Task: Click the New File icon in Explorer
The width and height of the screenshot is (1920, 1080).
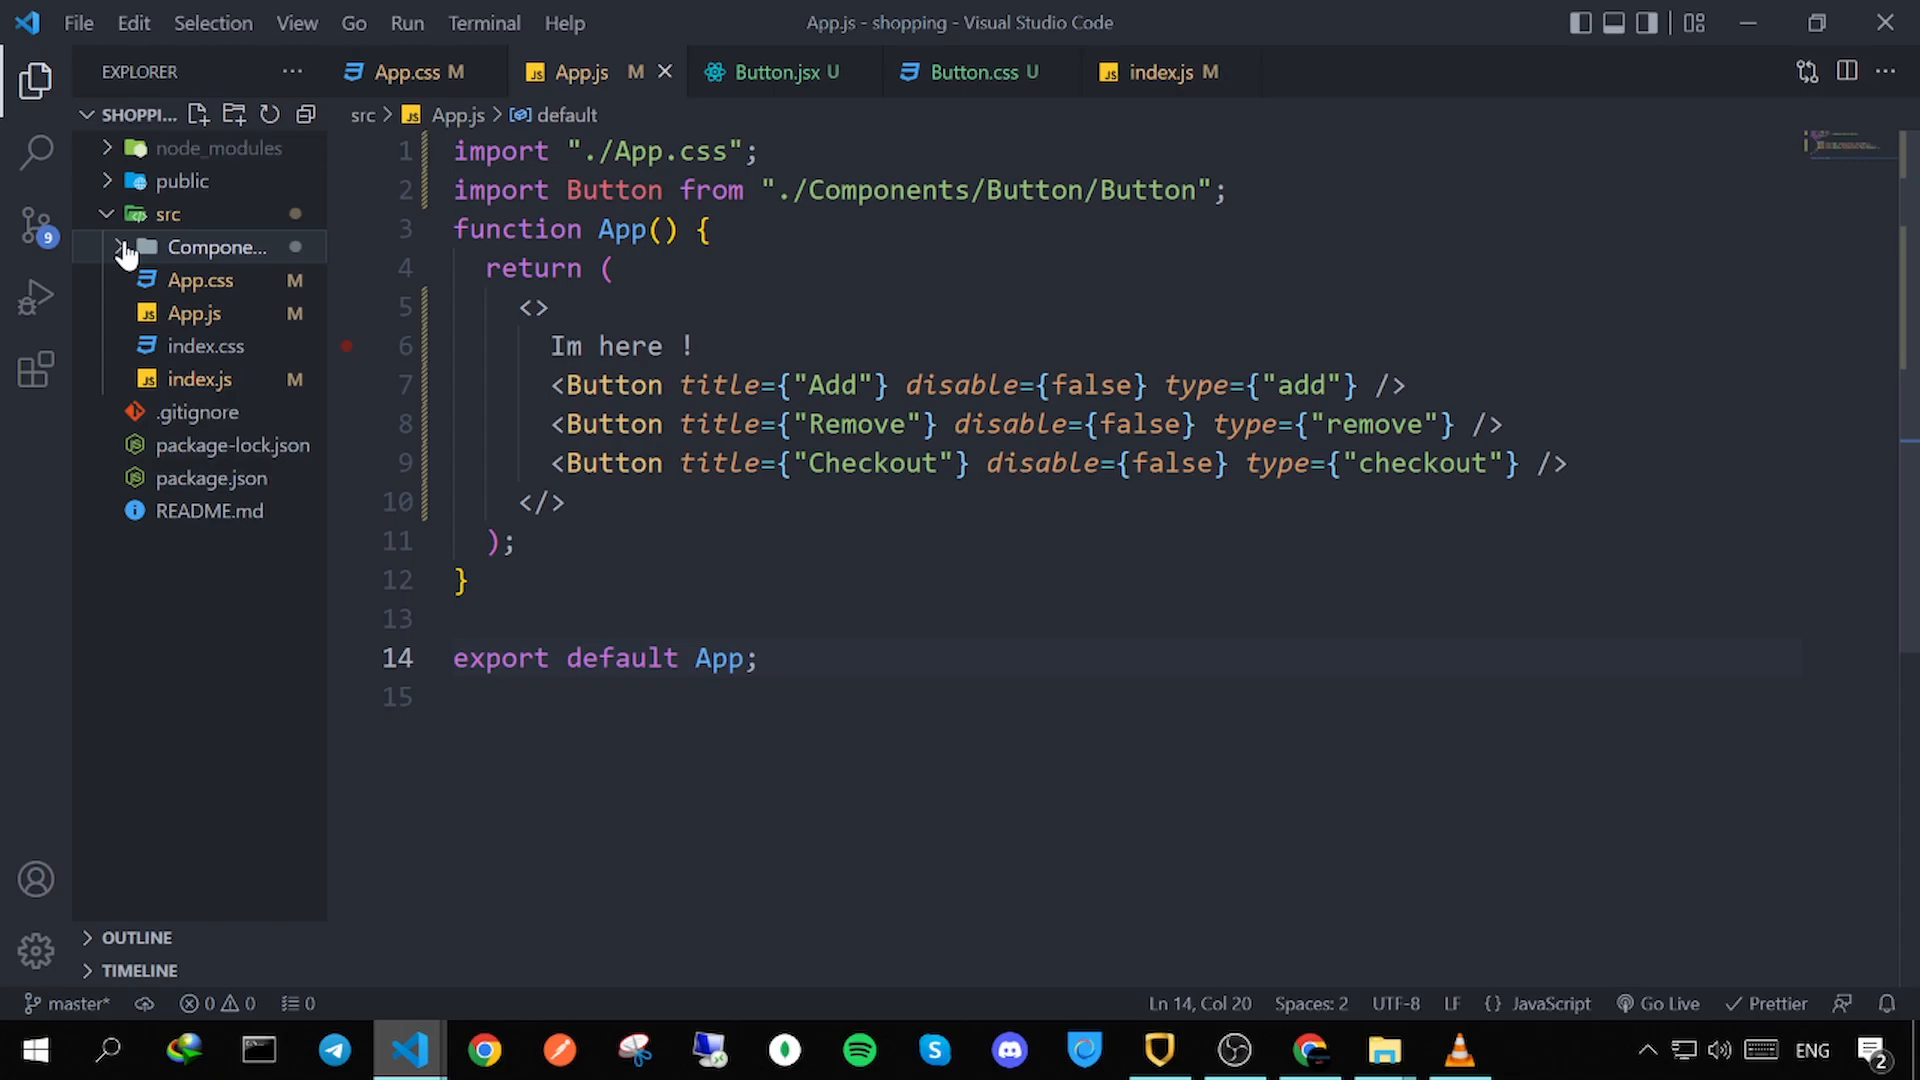Action: [x=198, y=115]
